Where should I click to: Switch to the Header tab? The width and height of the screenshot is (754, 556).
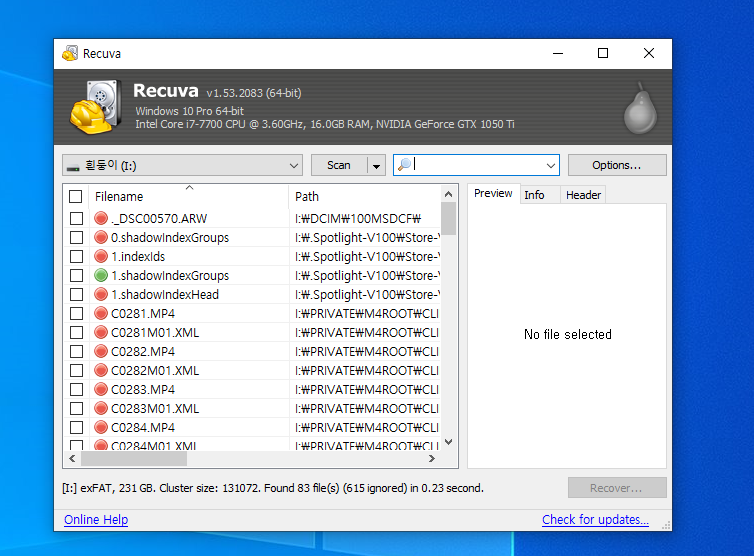(x=583, y=195)
